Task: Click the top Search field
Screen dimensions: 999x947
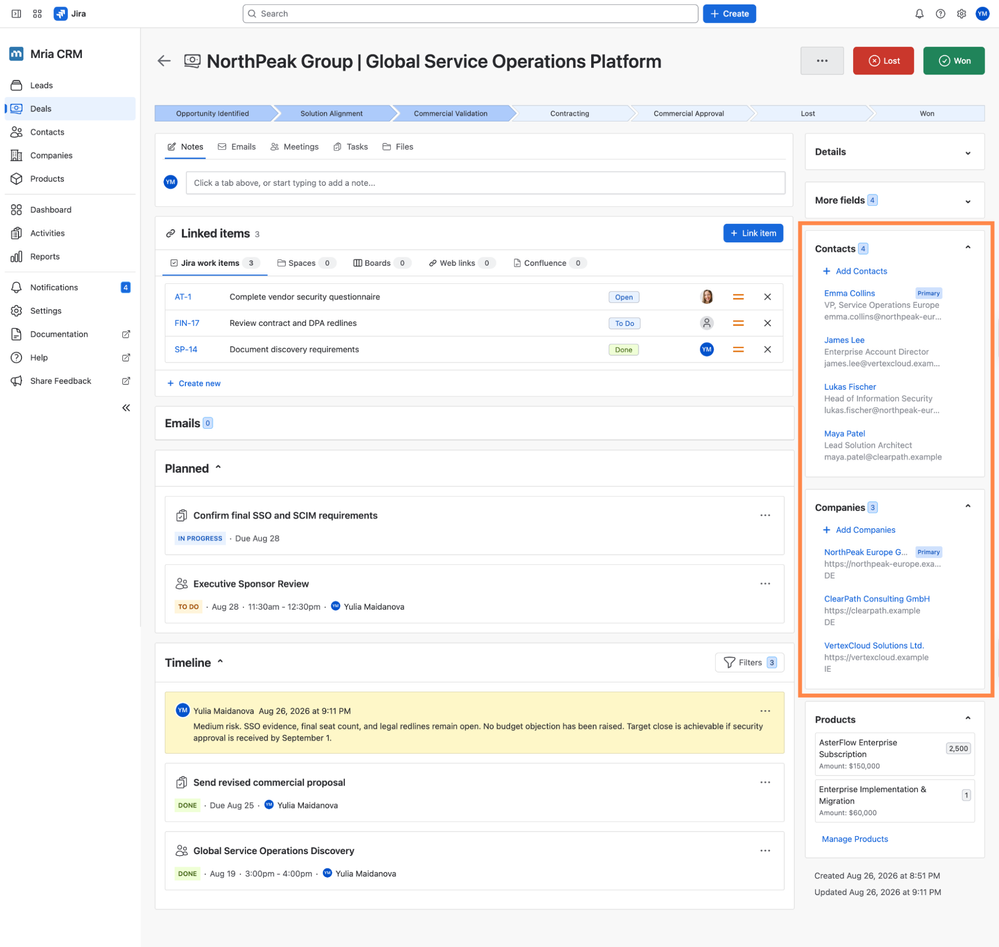Action: 470,14
